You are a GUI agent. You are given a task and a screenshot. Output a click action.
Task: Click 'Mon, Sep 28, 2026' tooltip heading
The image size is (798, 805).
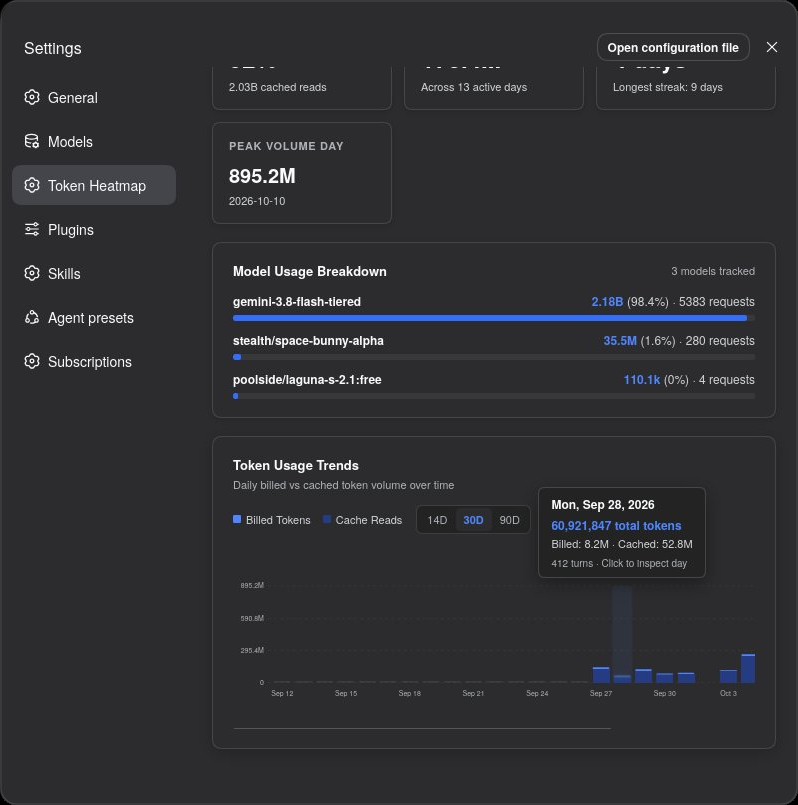coord(603,505)
